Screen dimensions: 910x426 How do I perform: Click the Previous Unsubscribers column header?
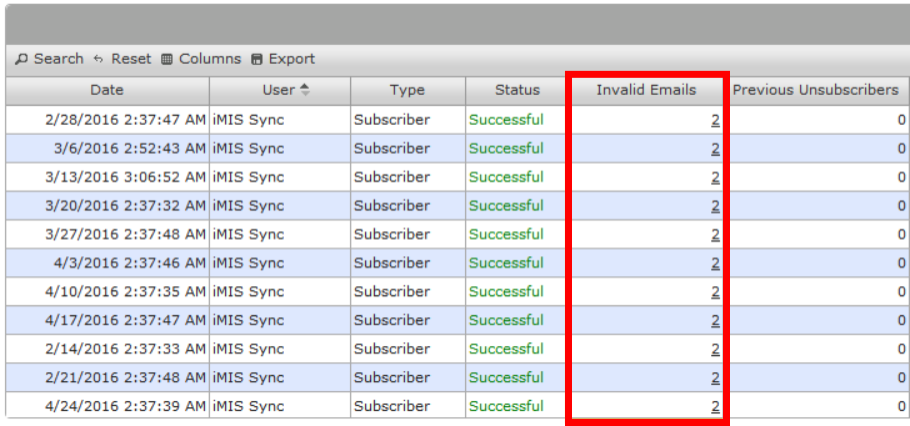pos(815,90)
